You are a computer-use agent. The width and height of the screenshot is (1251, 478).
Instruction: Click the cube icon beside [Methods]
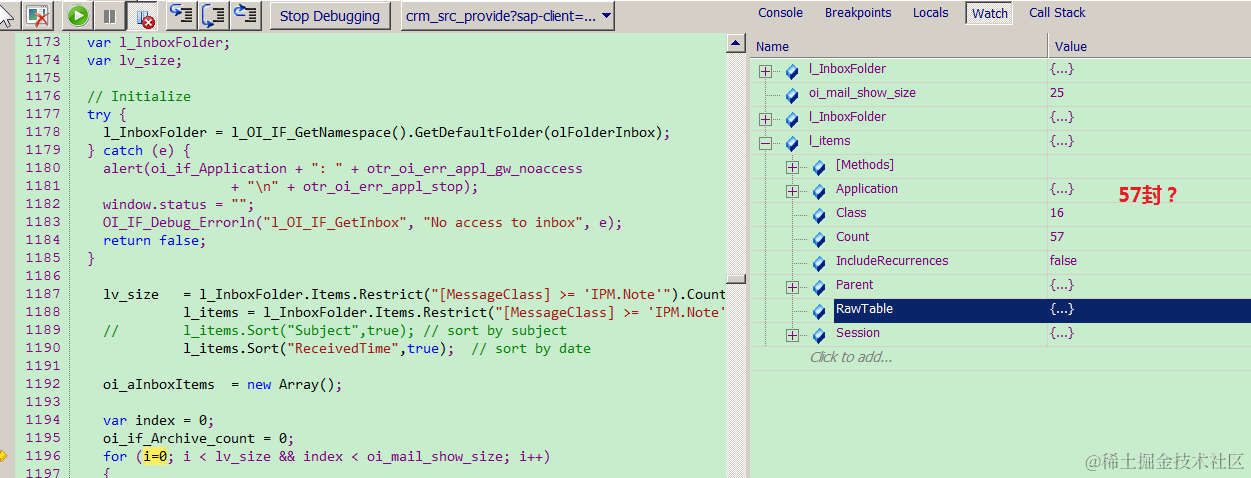click(819, 167)
